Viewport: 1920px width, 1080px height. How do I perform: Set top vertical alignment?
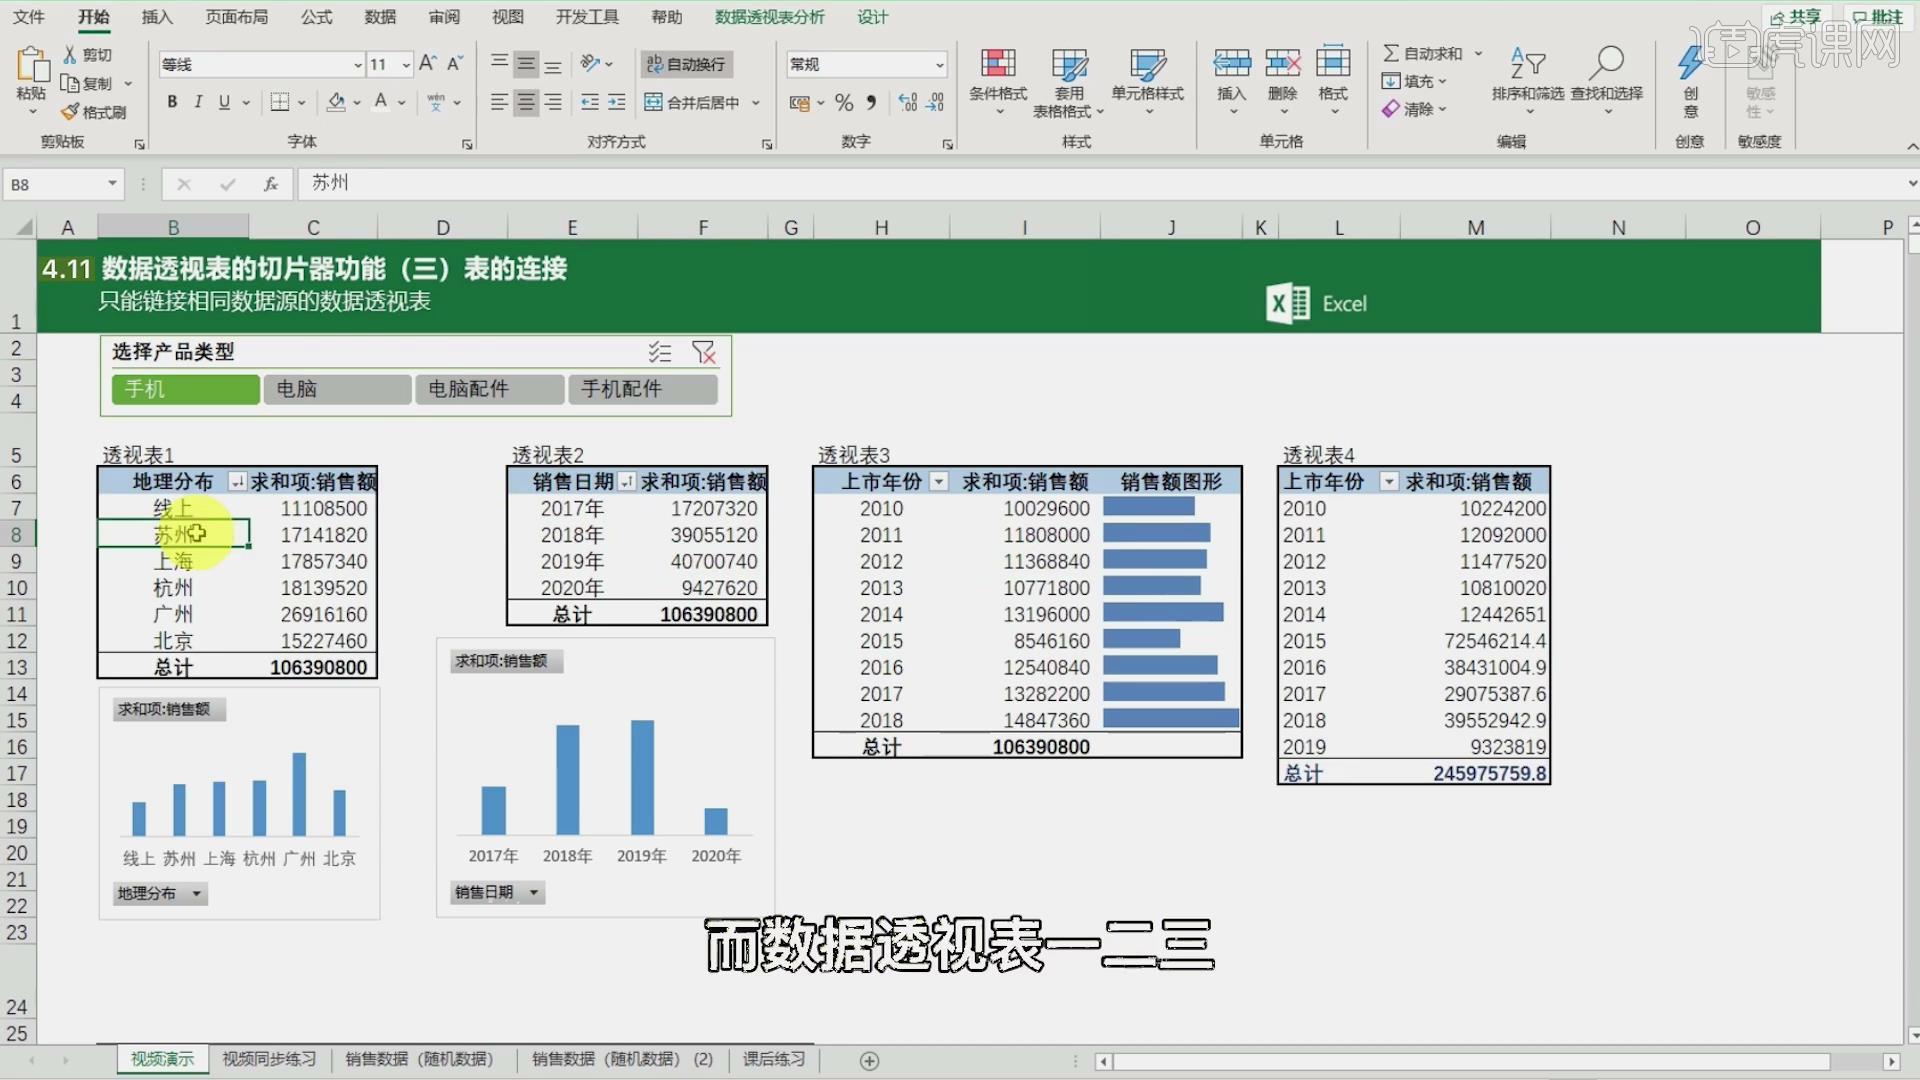tap(499, 64)
